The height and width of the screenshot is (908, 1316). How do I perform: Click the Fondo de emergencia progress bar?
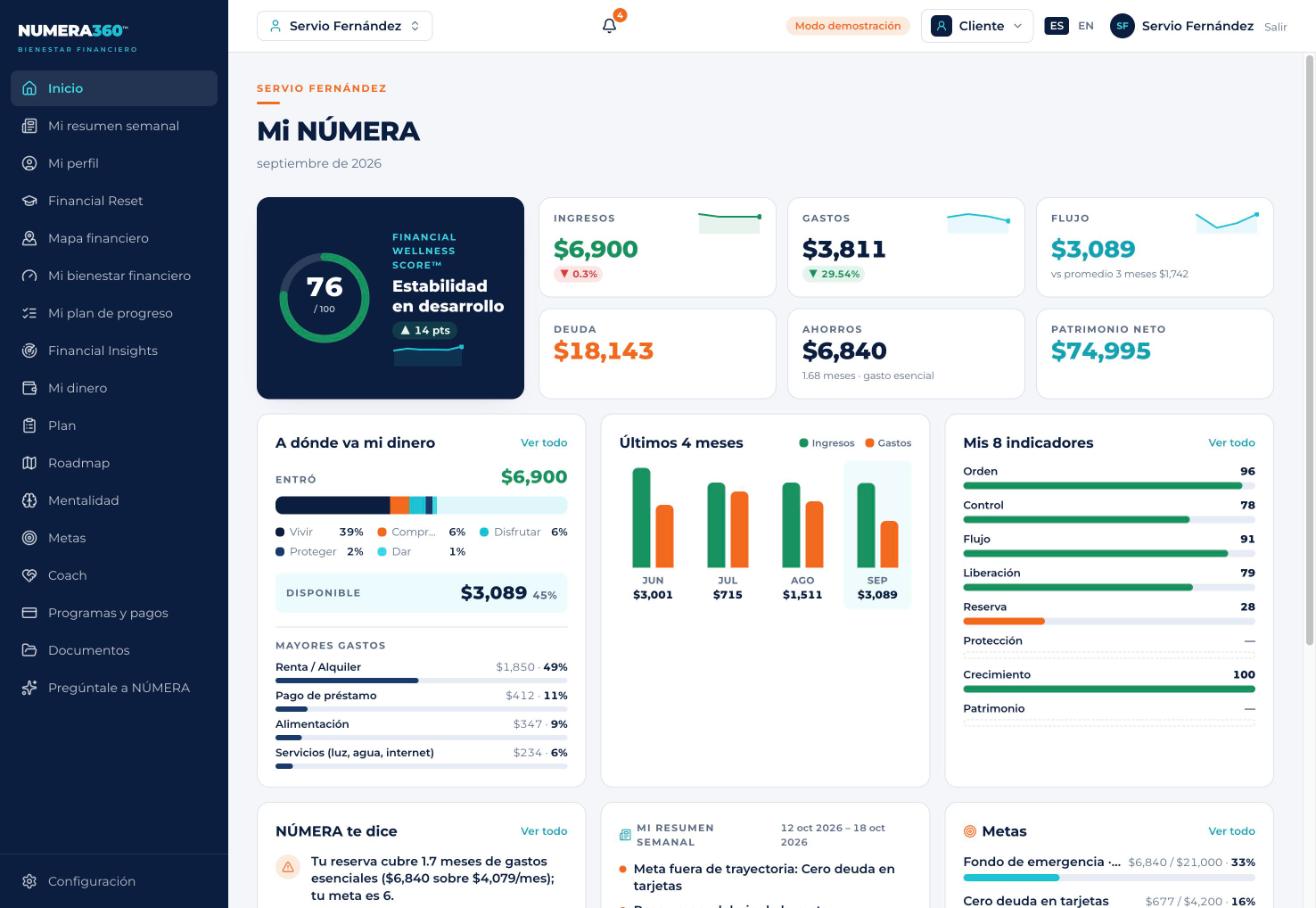1109,877
